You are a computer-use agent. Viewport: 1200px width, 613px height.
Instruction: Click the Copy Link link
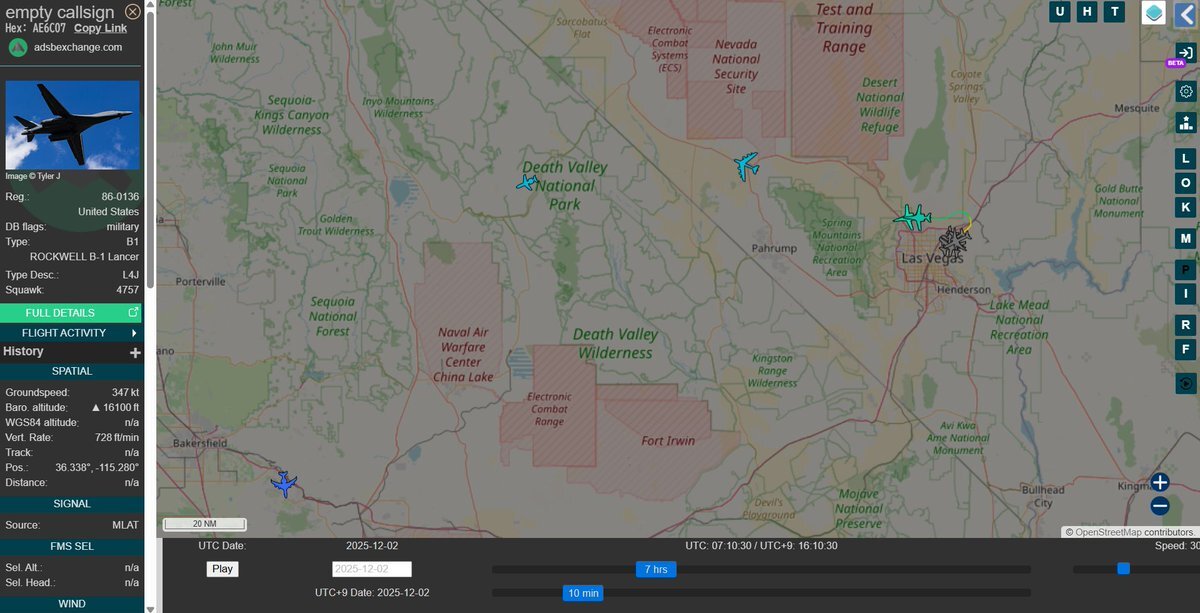coord(100,28)
